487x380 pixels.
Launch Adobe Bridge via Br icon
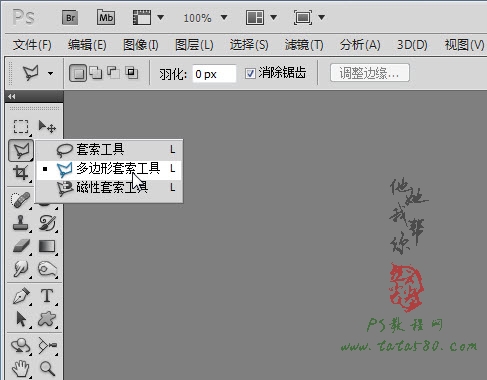[70, 17]
